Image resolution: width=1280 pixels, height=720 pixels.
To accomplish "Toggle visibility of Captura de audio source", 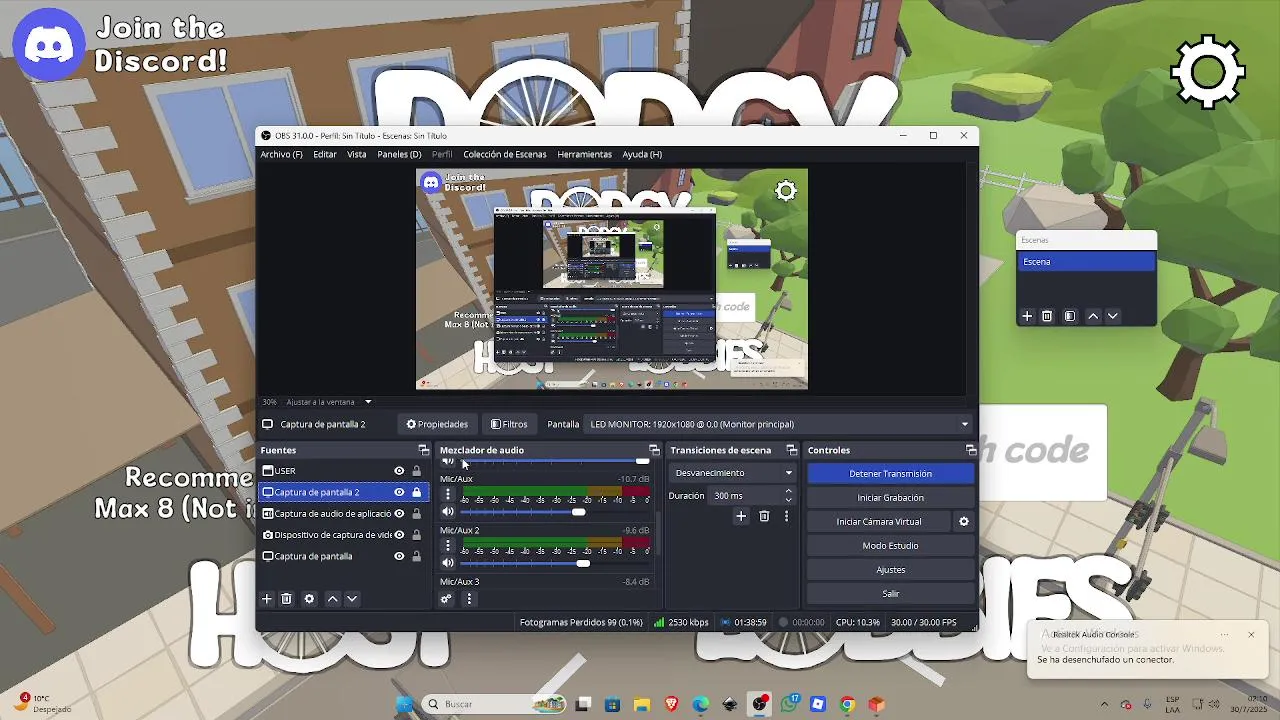I will pyautogui.click(x=399, y=514).
